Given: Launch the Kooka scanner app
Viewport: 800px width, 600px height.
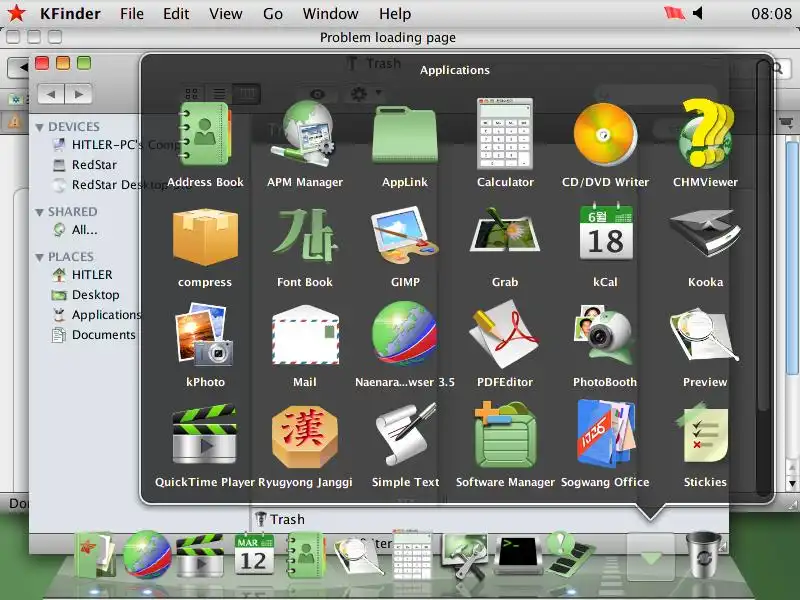Looking at the screenshot, I should tap(705, 233).
